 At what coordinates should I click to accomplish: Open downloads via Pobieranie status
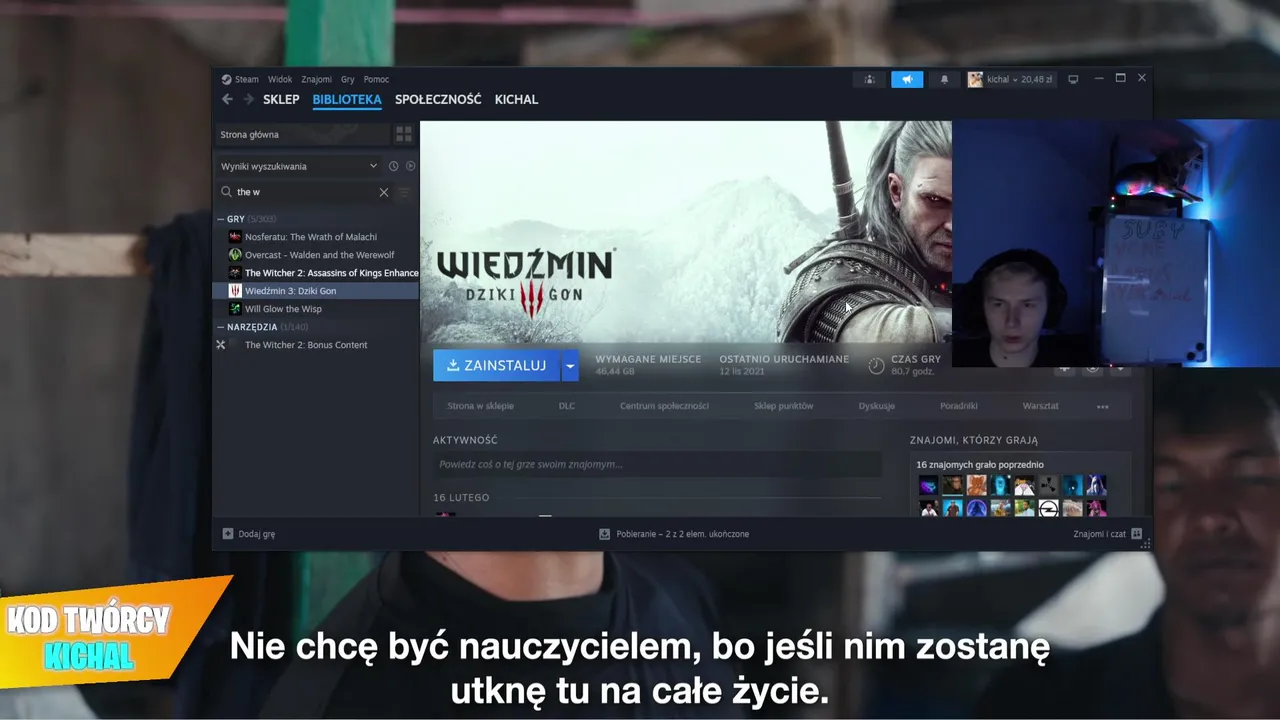674,534
